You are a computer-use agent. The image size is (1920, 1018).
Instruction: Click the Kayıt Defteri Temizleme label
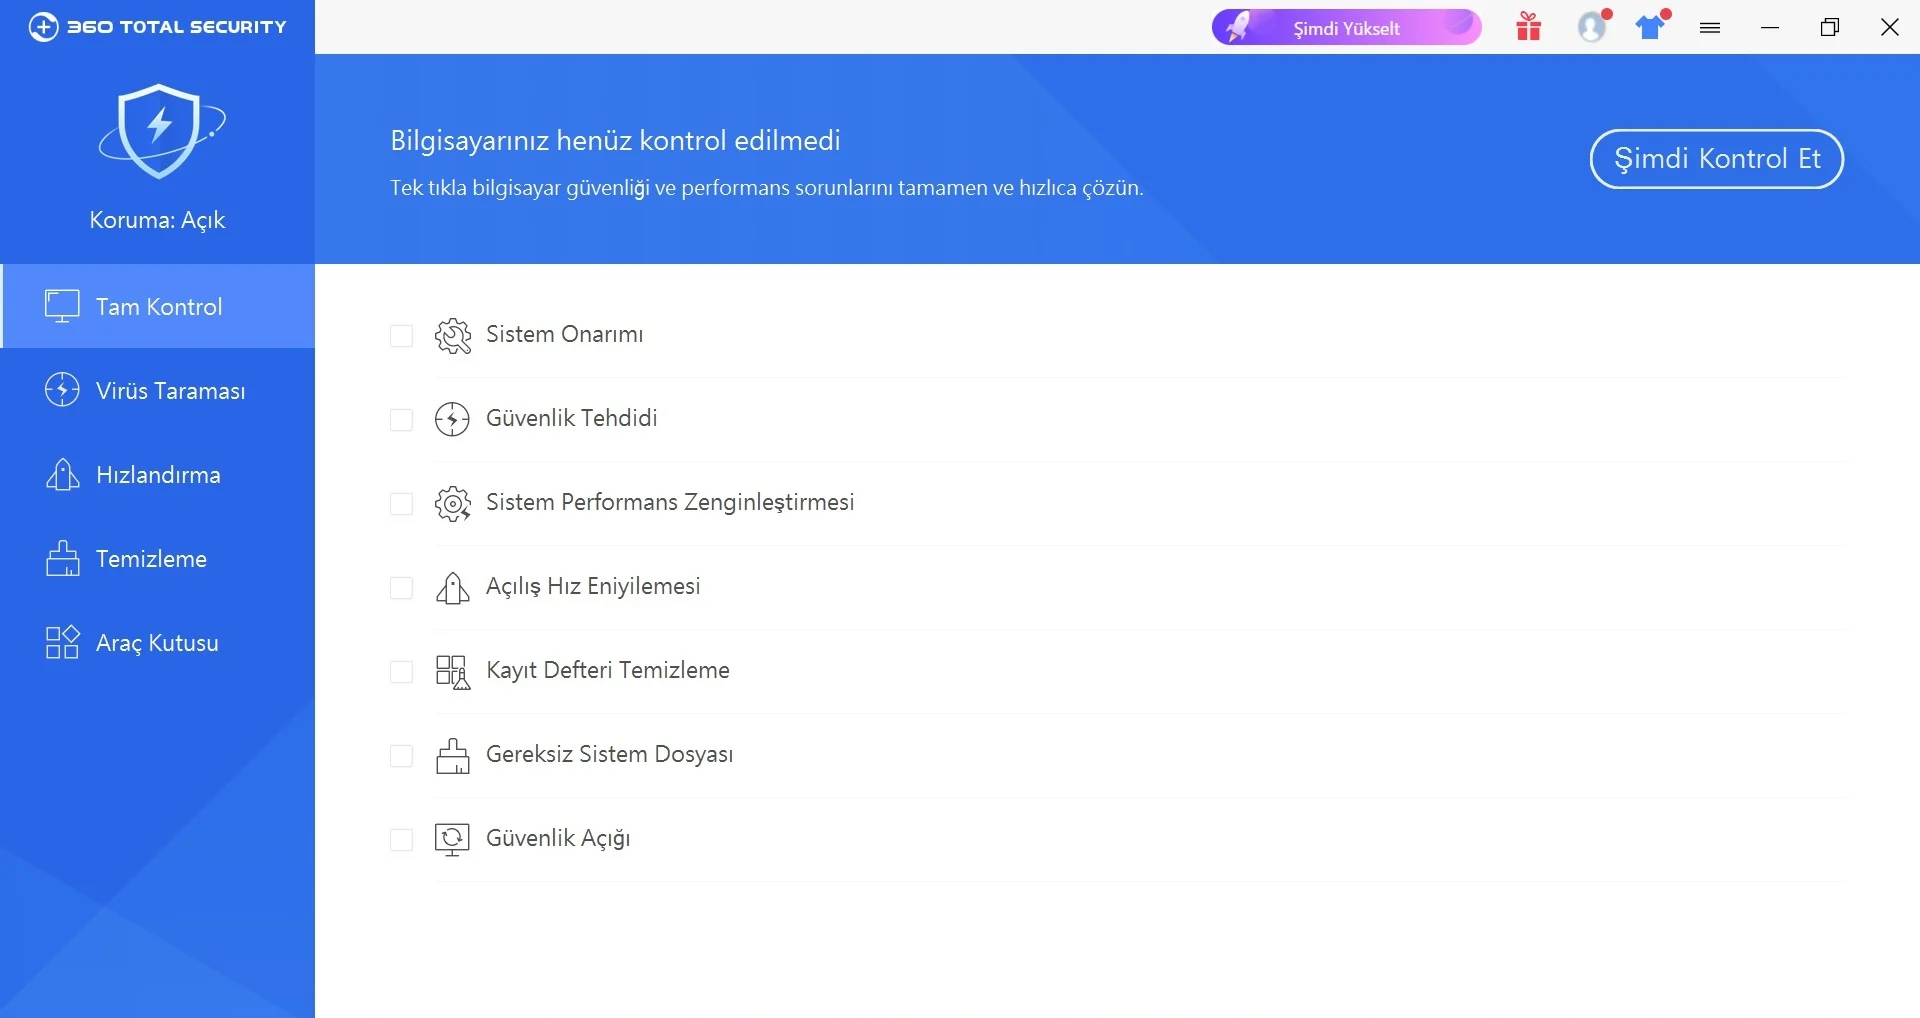tap(608, 670)
